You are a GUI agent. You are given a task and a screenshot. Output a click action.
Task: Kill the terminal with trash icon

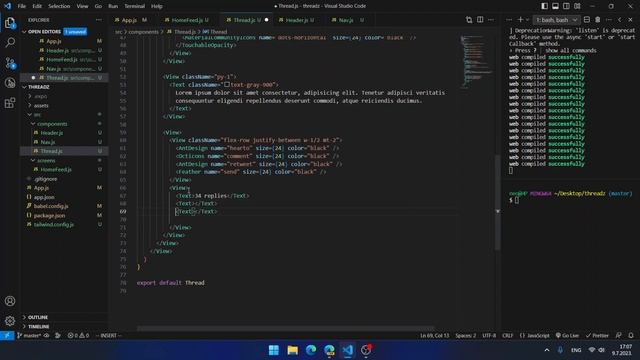[x=598, y=20]
